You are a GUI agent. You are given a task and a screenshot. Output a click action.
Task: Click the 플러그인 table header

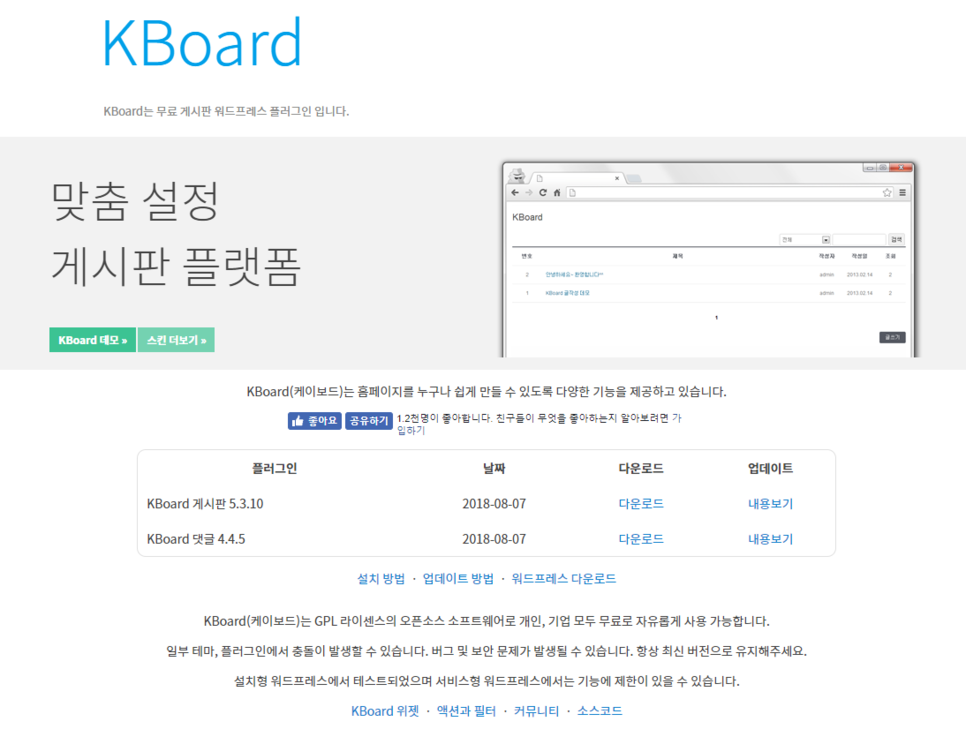pos(274,468)
